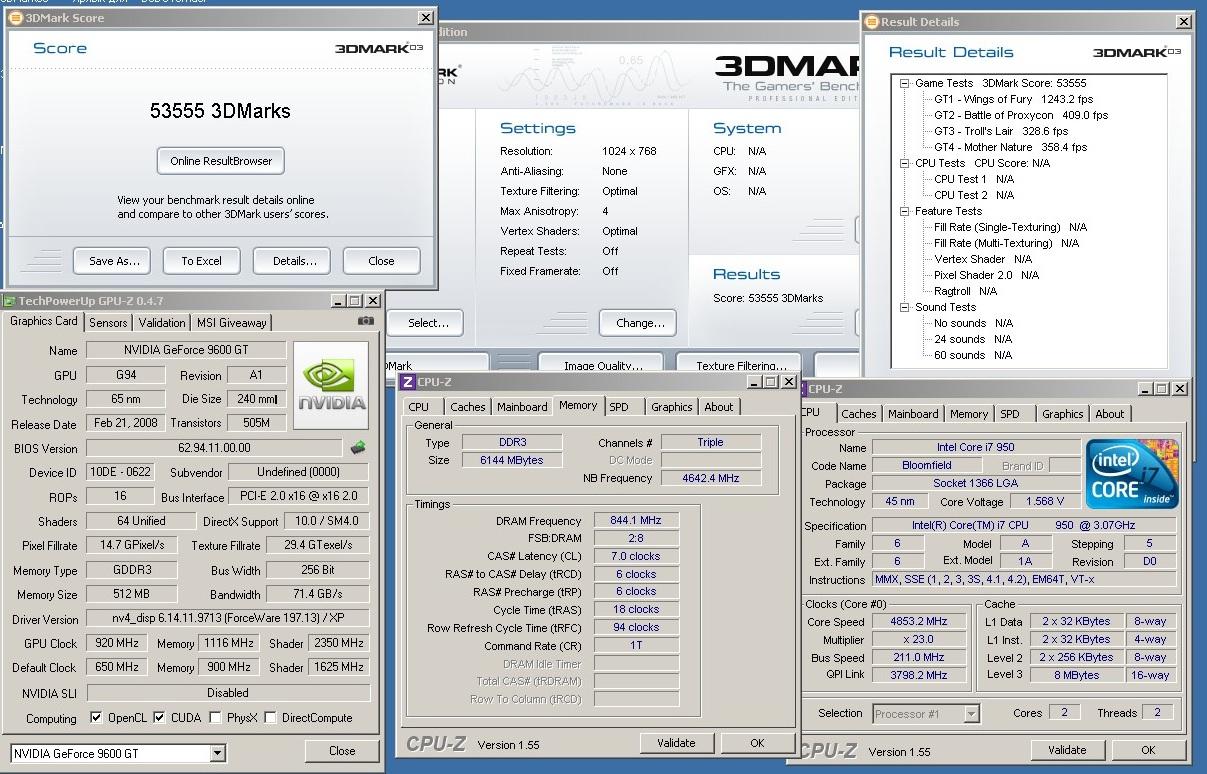Click the QPI Link value 3798.2 MHz
Image resolution: width=1207 pixels, height=774 pixels.
click(917, 675)
